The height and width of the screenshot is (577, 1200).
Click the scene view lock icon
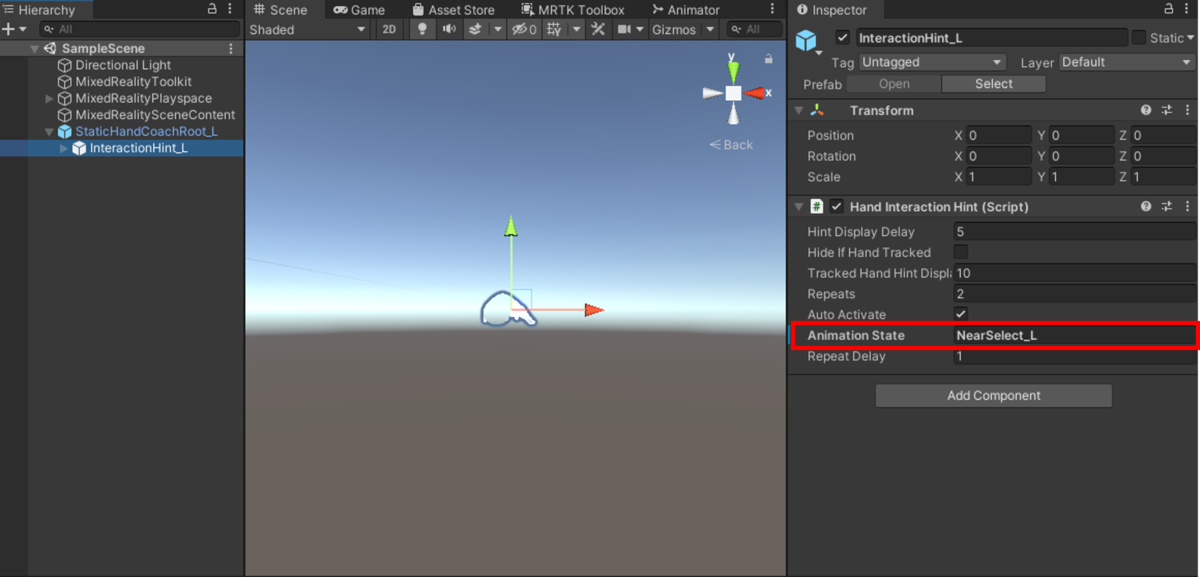pyautogui.click(x=768, y=59)
